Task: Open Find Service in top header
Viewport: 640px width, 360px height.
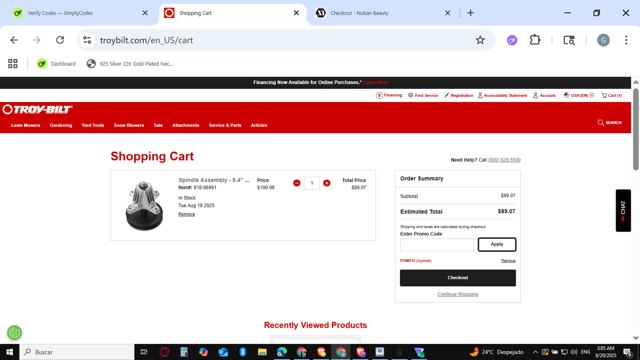Action: click(x=423, y=95)
